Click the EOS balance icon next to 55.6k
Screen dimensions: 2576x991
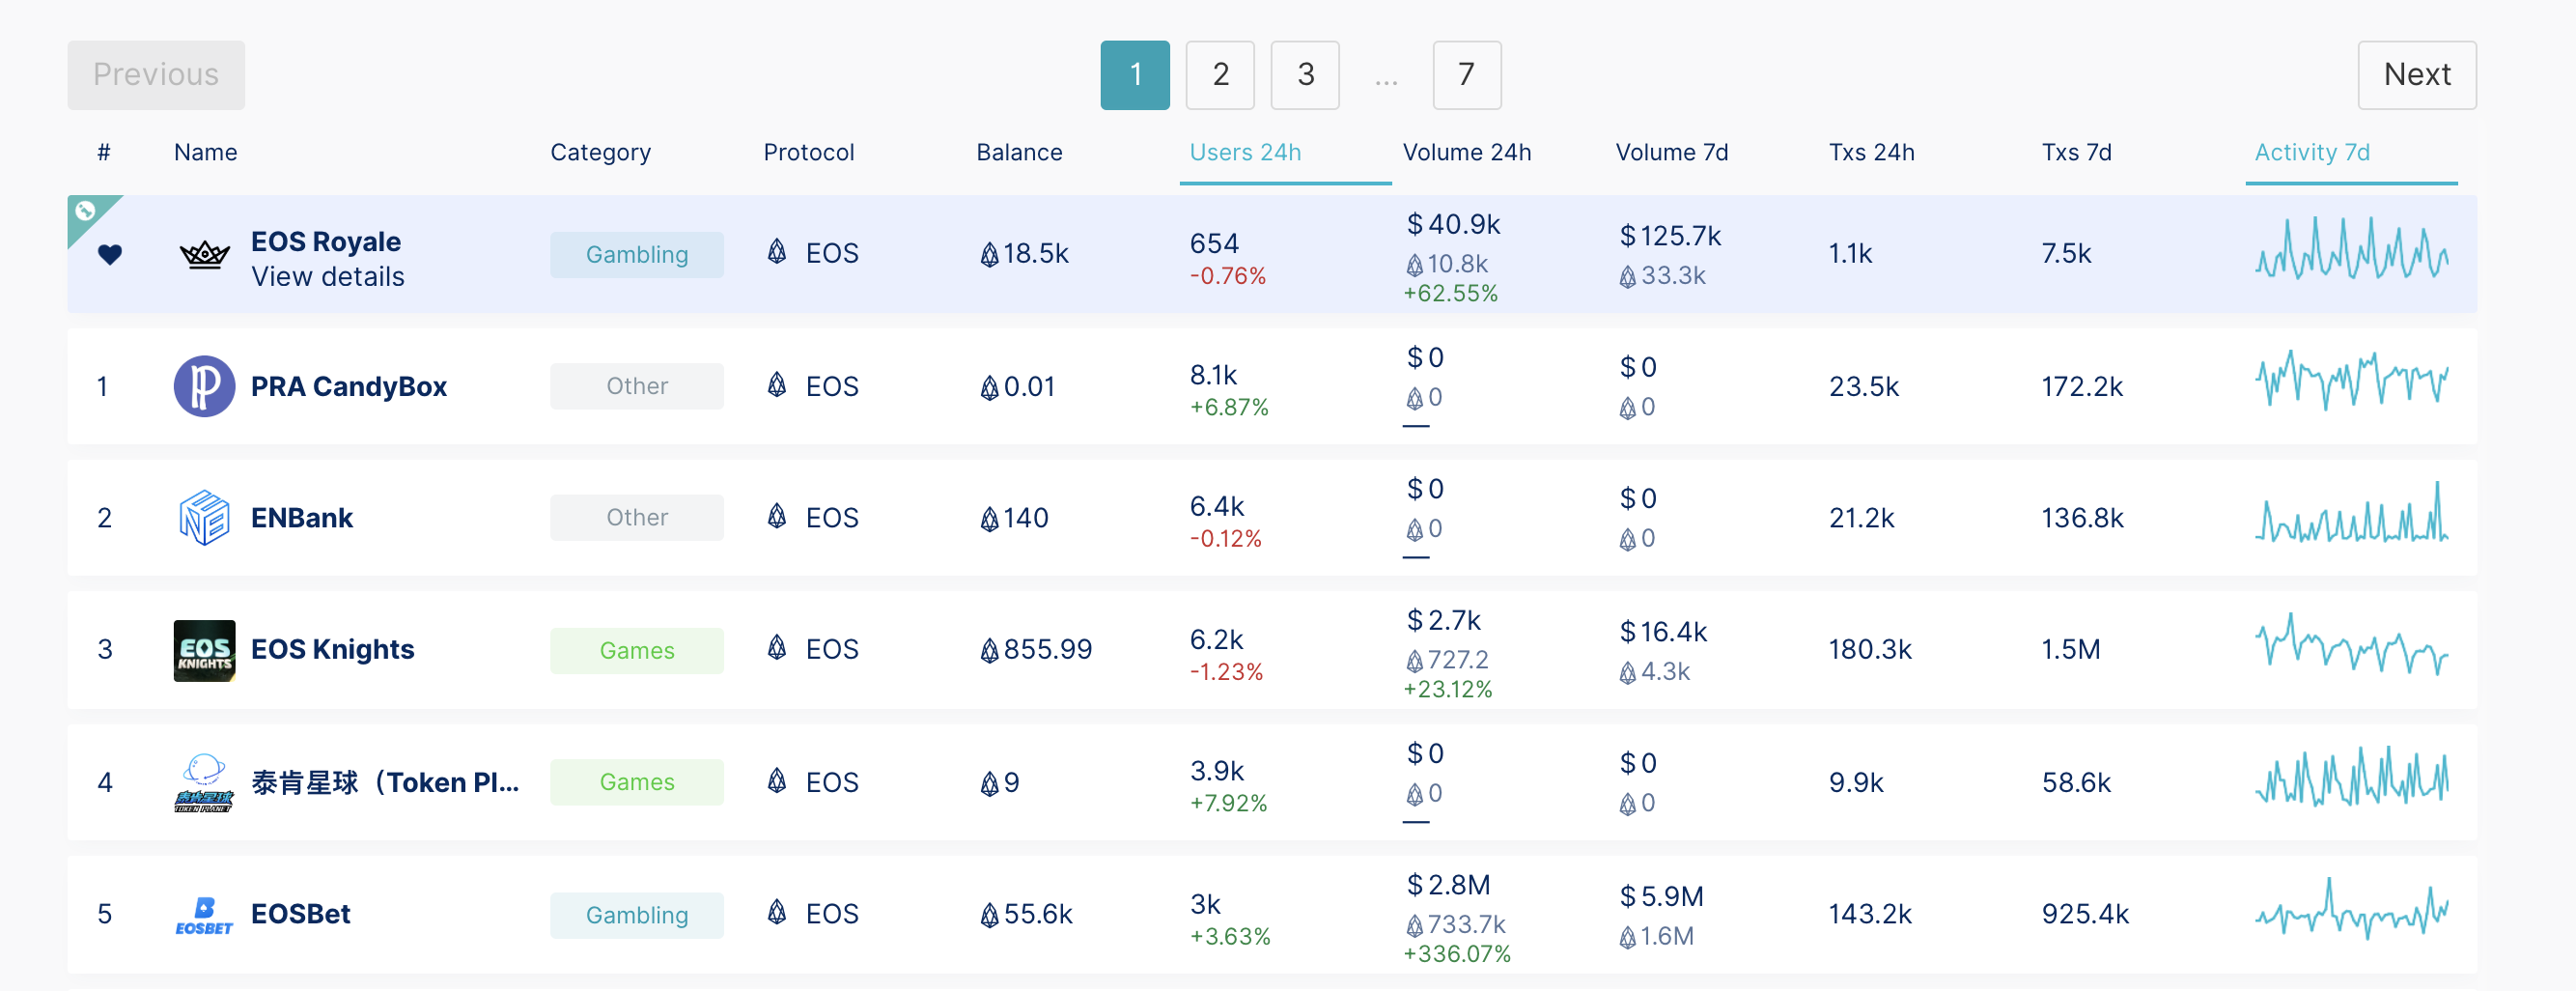[x=989, y=915]
